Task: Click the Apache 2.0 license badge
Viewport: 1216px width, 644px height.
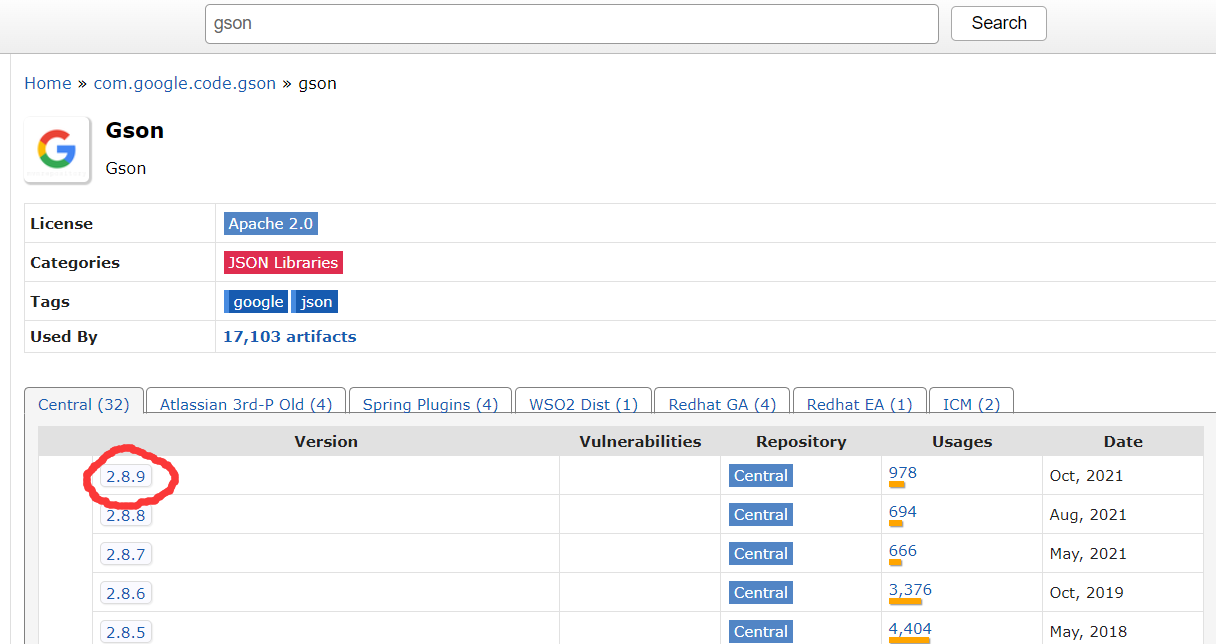Action: click(270, 224)
